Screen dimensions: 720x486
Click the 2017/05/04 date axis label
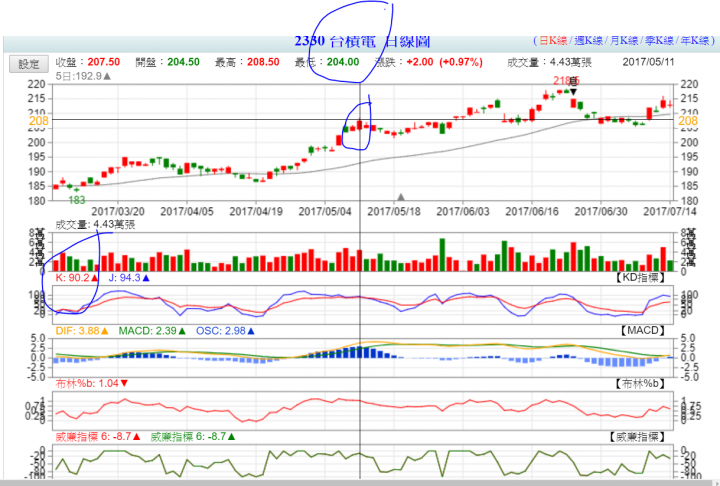325,212
